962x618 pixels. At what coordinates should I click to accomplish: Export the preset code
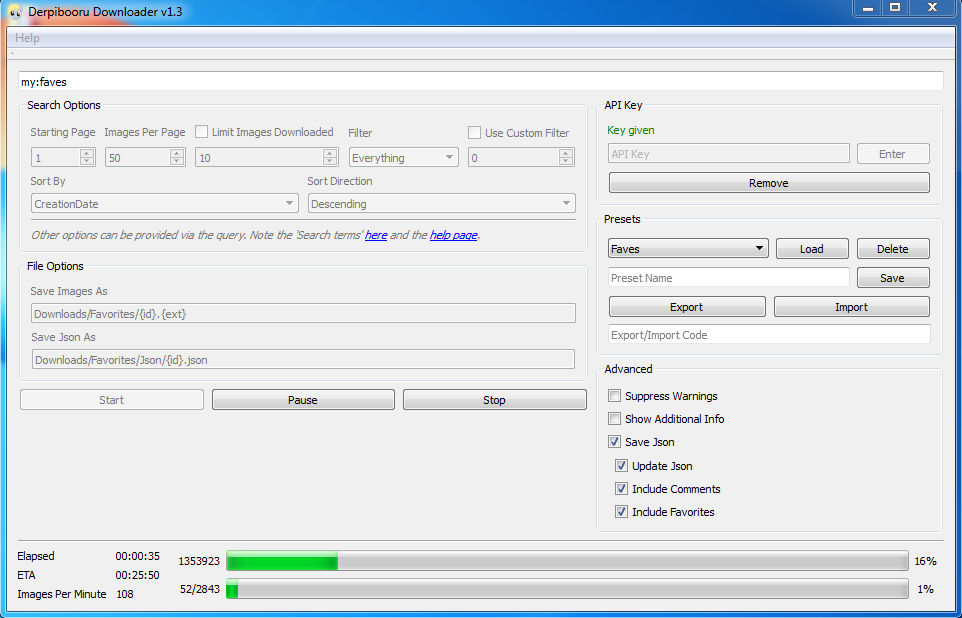tap(687, 307)
